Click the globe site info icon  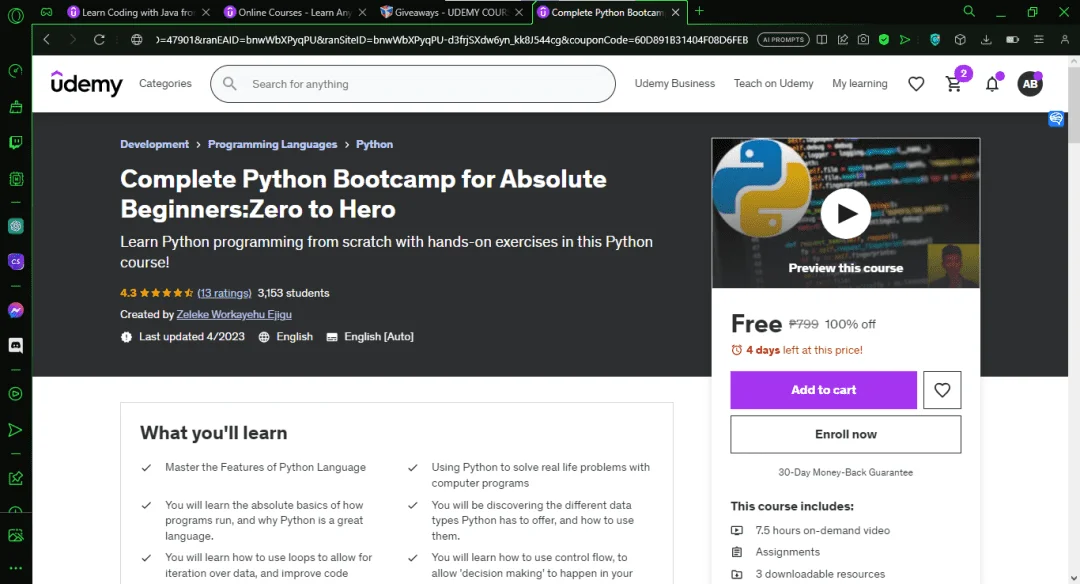[136, 40]
